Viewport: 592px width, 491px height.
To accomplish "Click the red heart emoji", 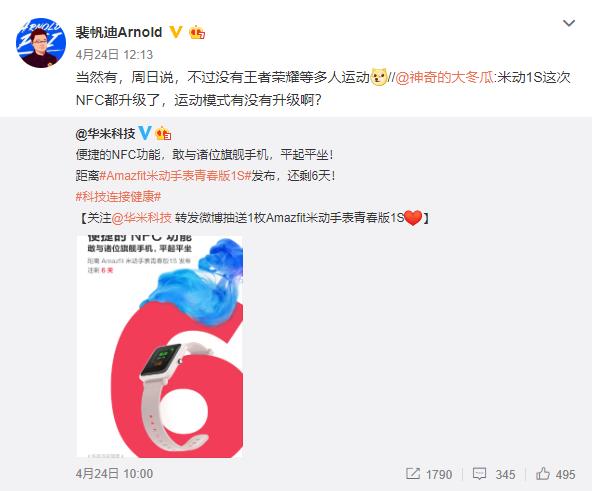I will [x=413, y=218].
